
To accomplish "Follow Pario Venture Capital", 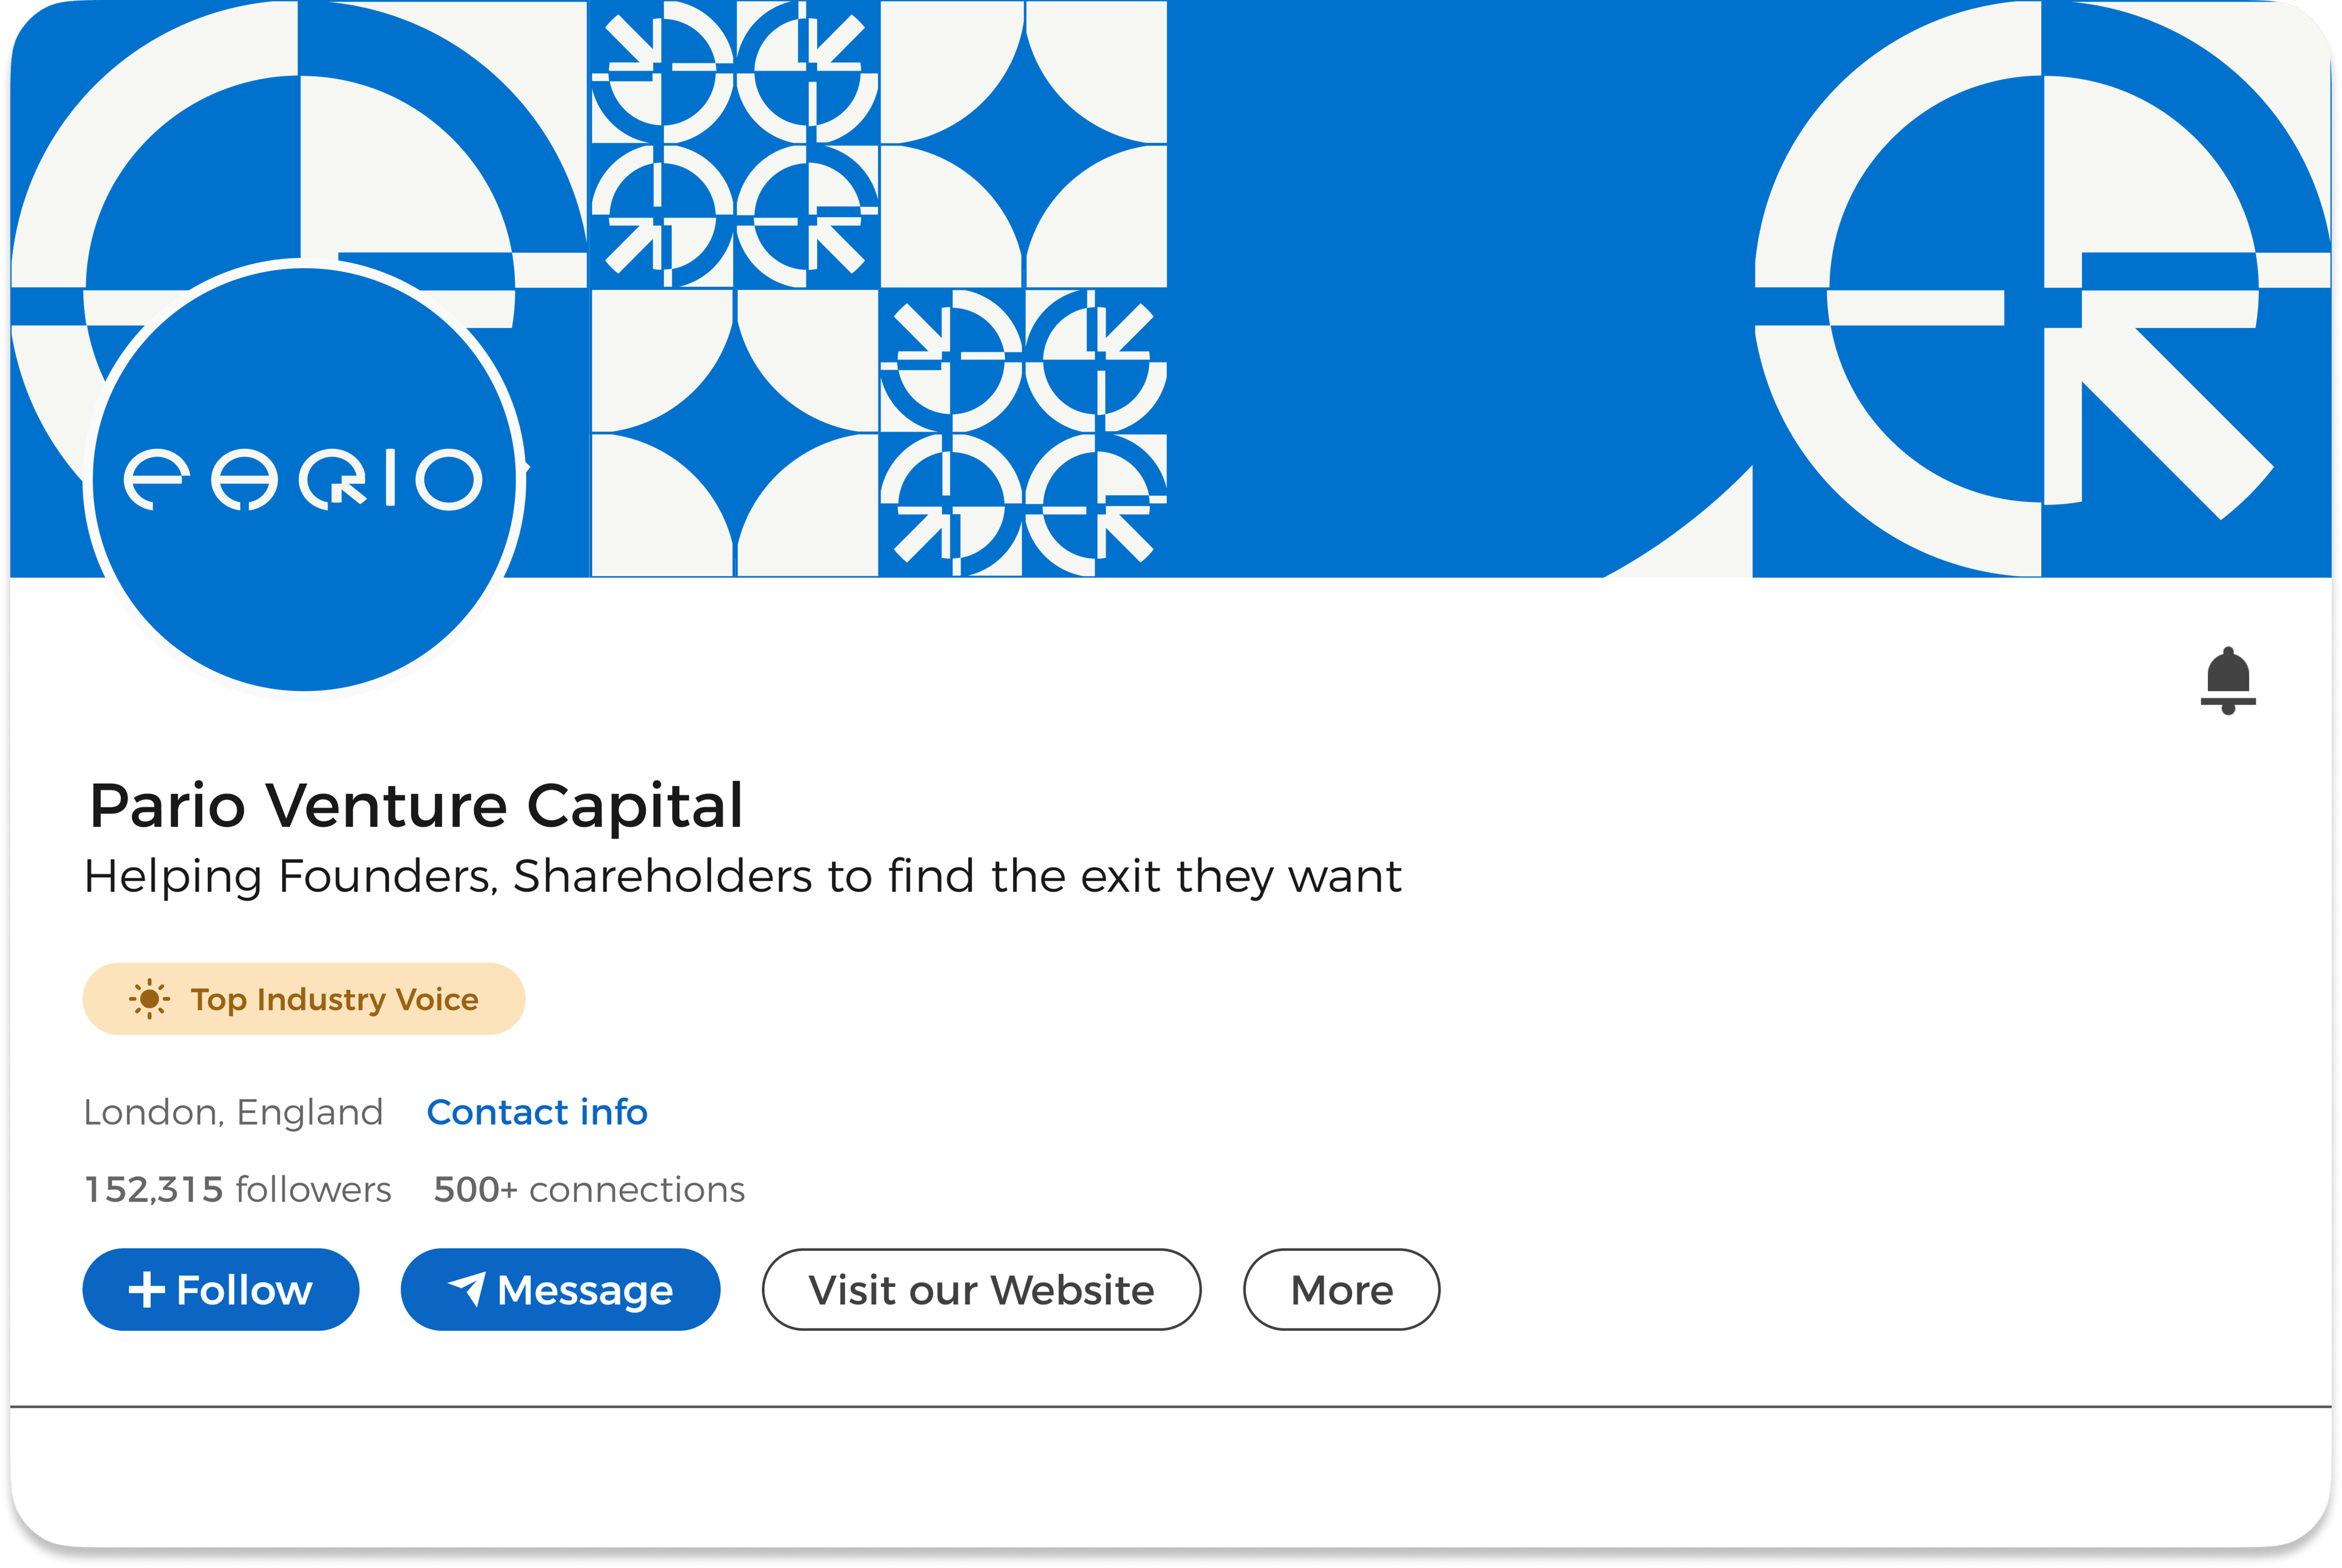I will [220, 1289].
